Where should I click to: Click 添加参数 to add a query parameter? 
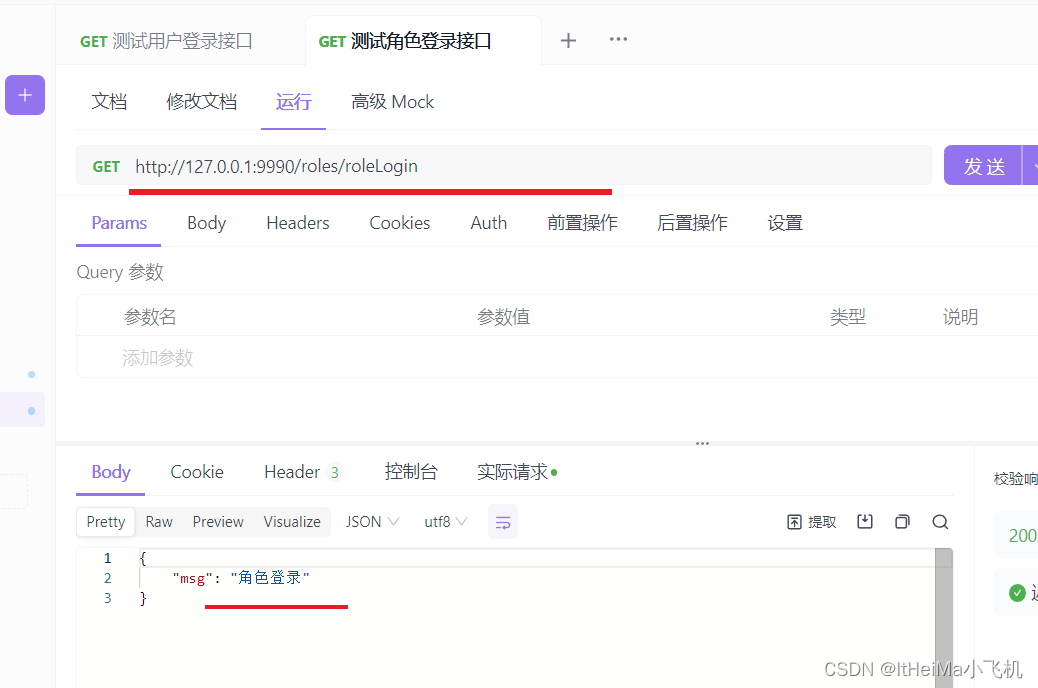pos(157,357)
